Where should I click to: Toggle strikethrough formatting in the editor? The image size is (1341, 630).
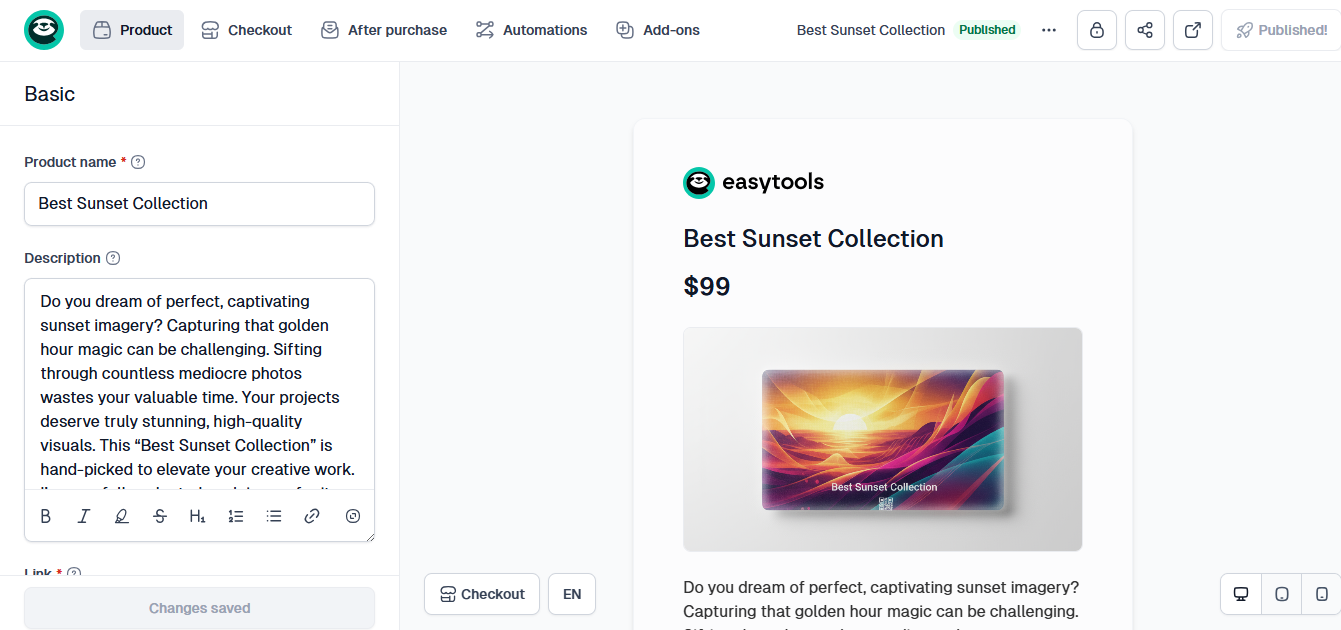point(160,515)
